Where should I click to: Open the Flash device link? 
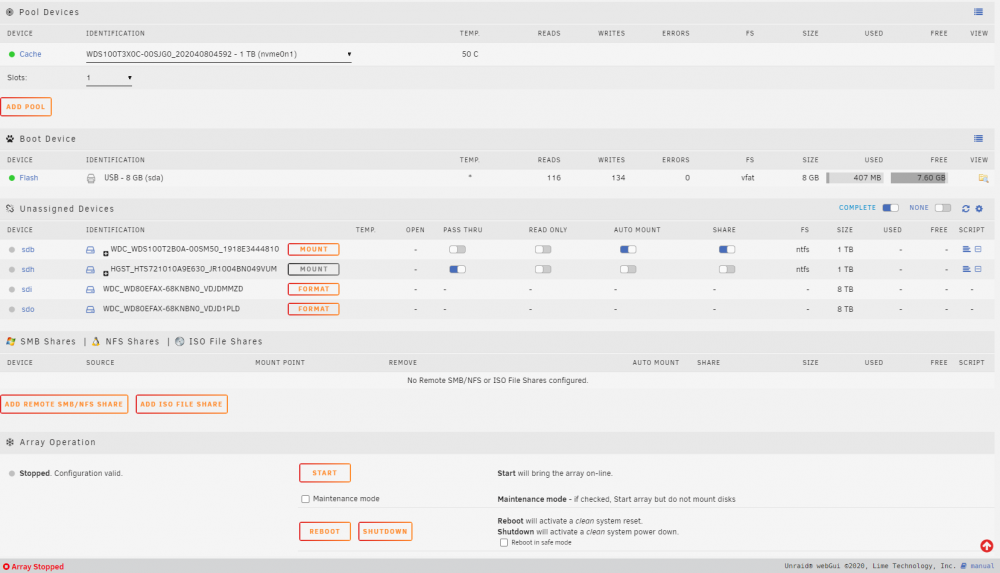coord(29,178)
